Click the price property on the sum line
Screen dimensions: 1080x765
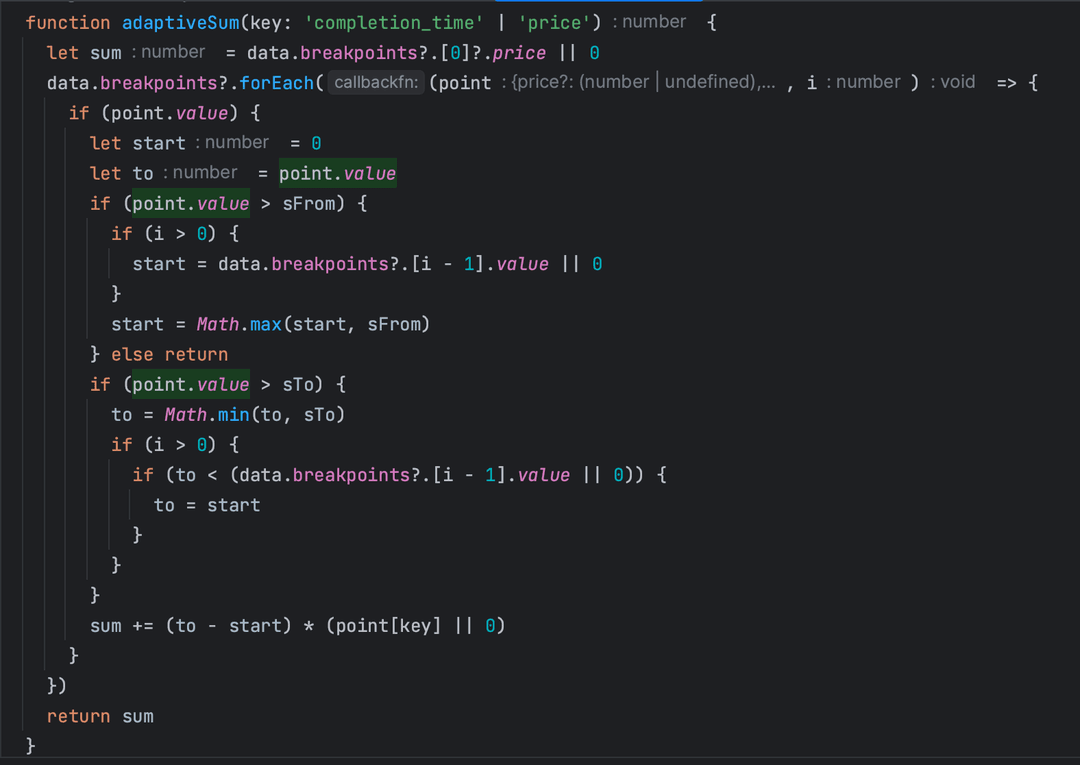click(x=520, y=53)
